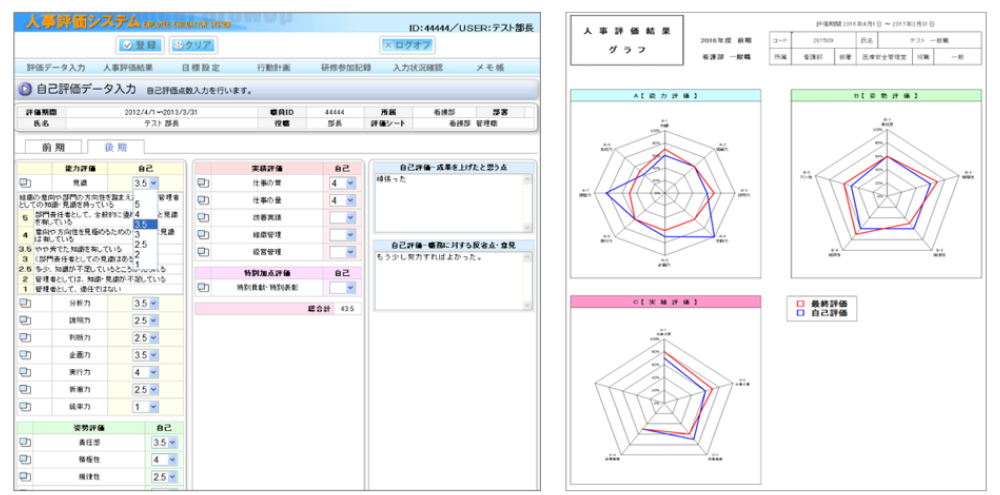Choose 4 in the open 見識 score list
Viewport: 1000px width, 495px height.
tap(137, 213)
